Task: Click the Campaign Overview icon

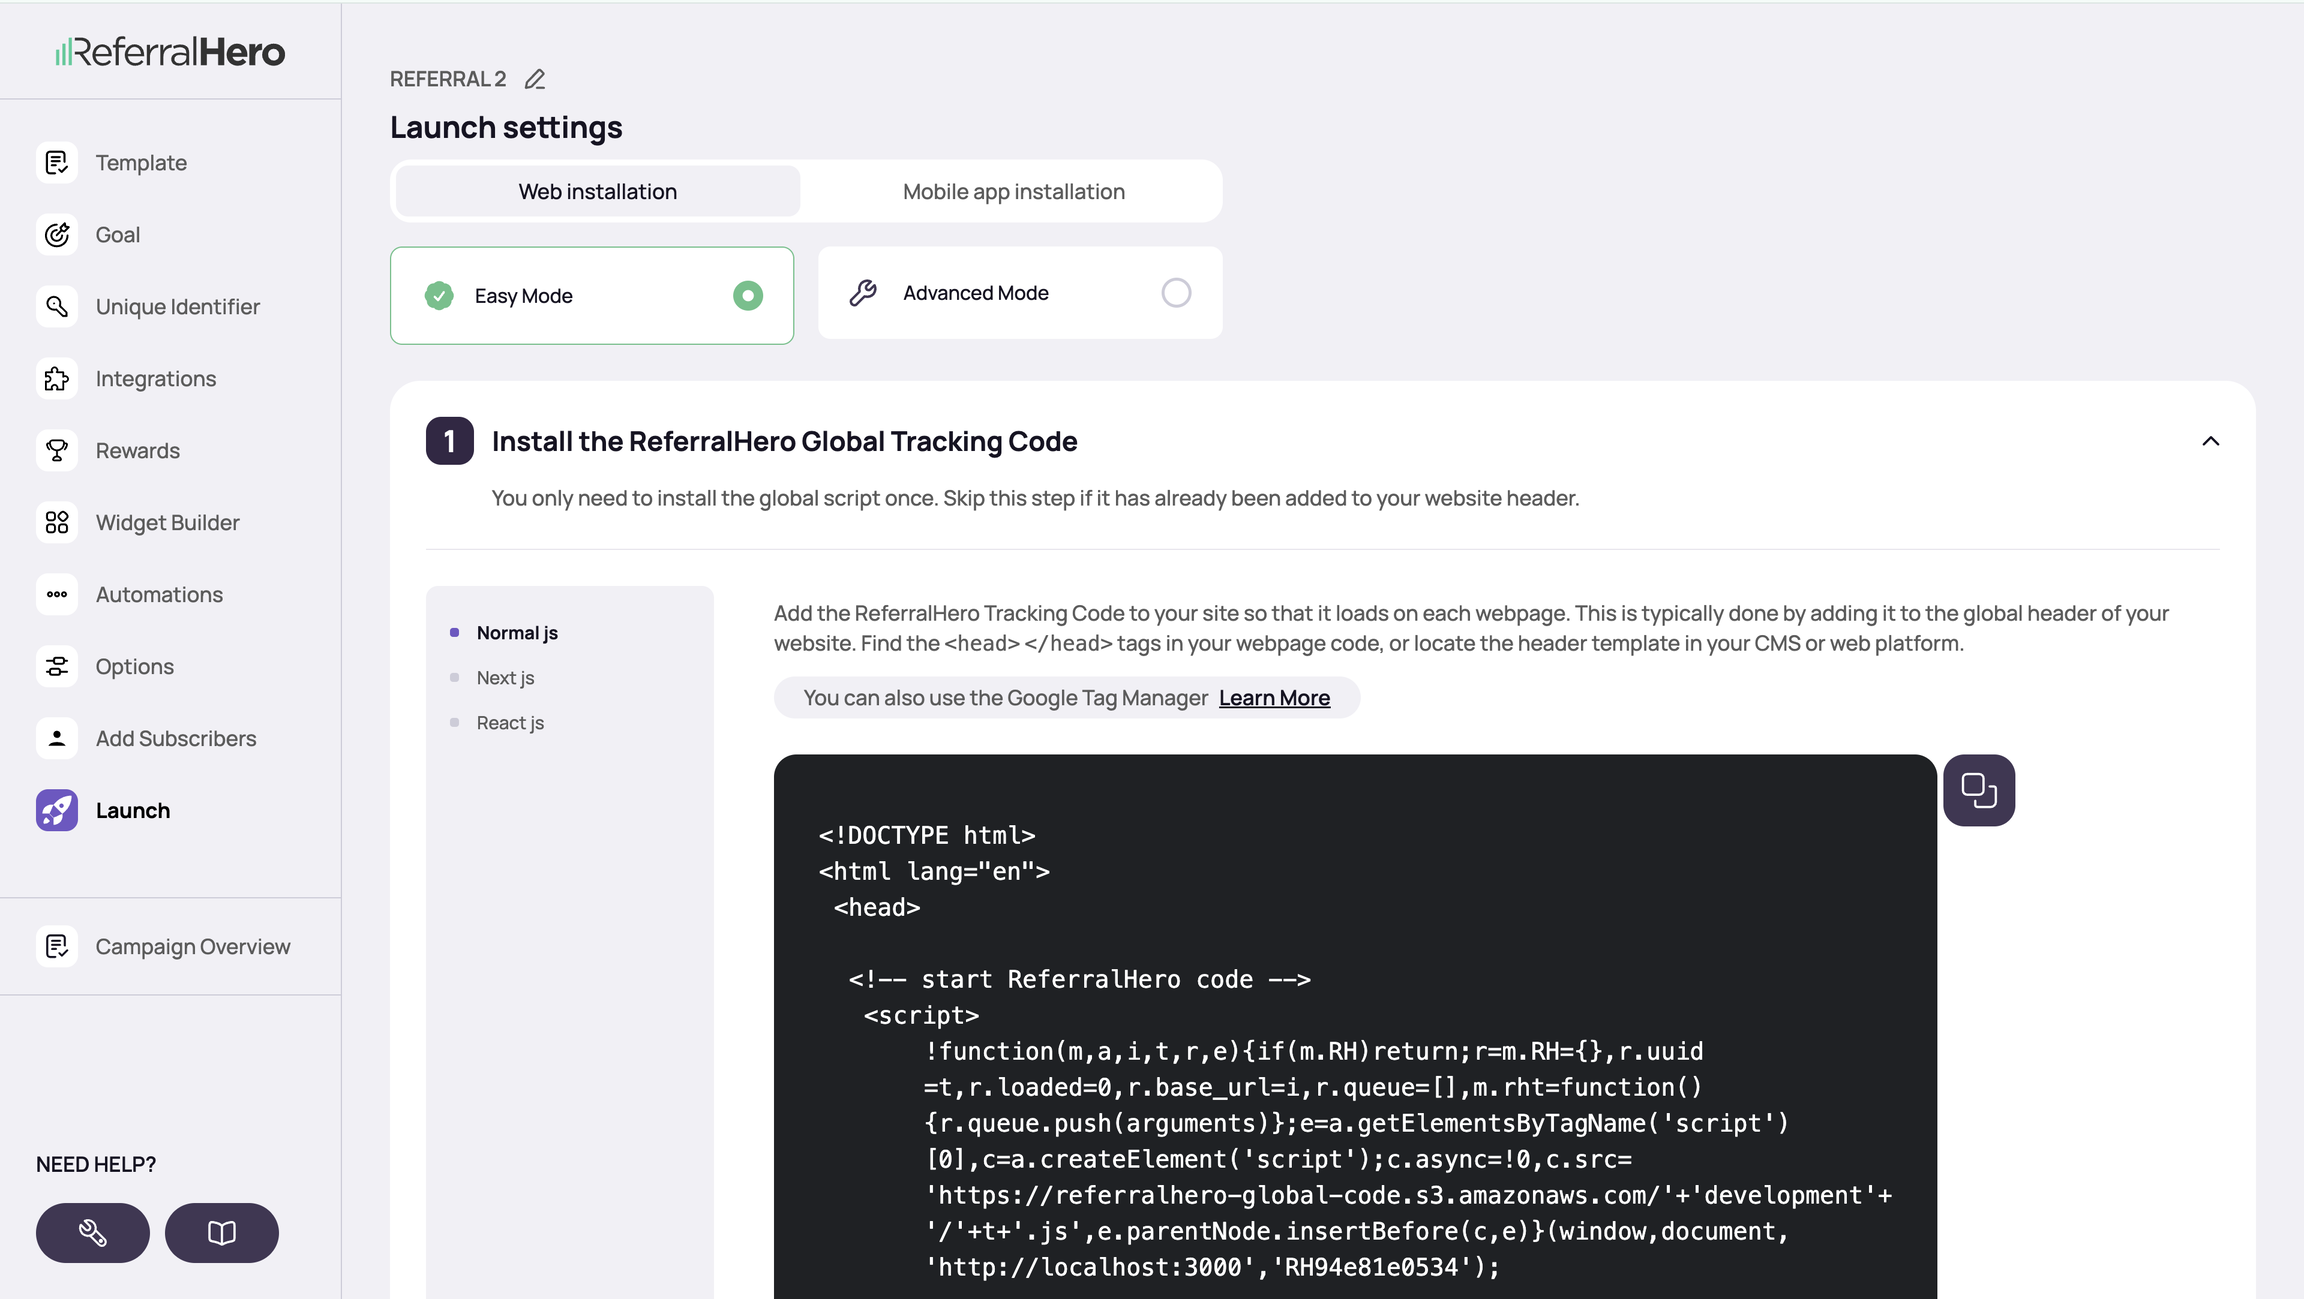Action: point(57,946)
